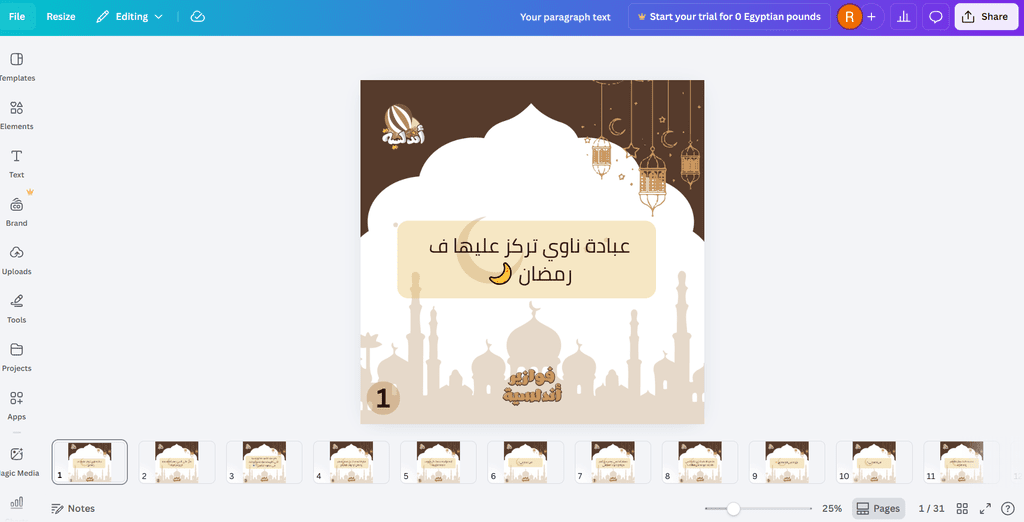Select page 5 thumbnail
The image size is (1024, 522).
click(x=438, y=462)
